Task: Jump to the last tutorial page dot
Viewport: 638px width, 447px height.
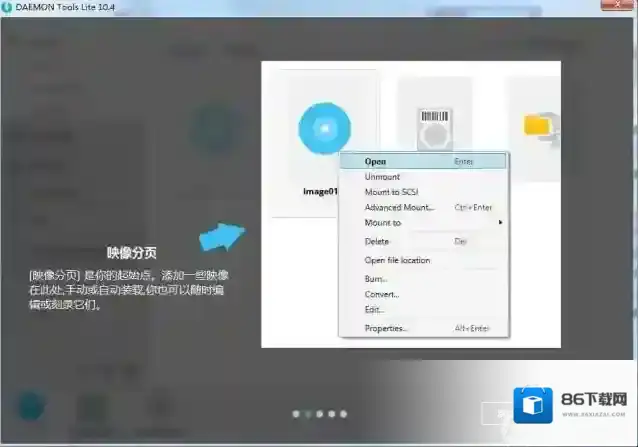Action: pos(344,413)
